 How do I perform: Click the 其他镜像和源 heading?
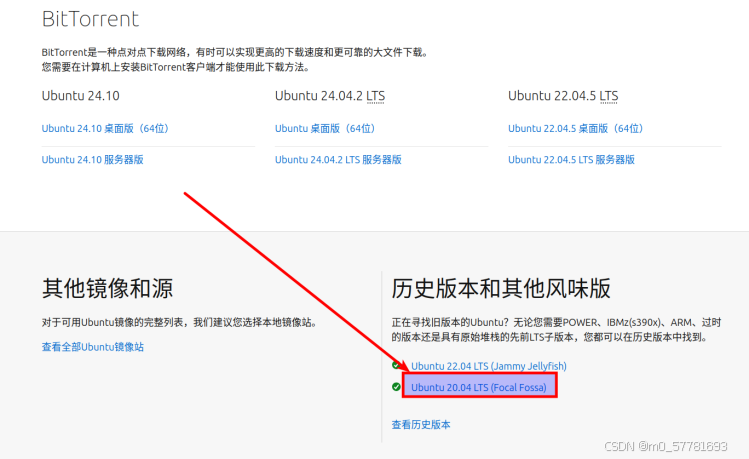click(x=107, y=288)
